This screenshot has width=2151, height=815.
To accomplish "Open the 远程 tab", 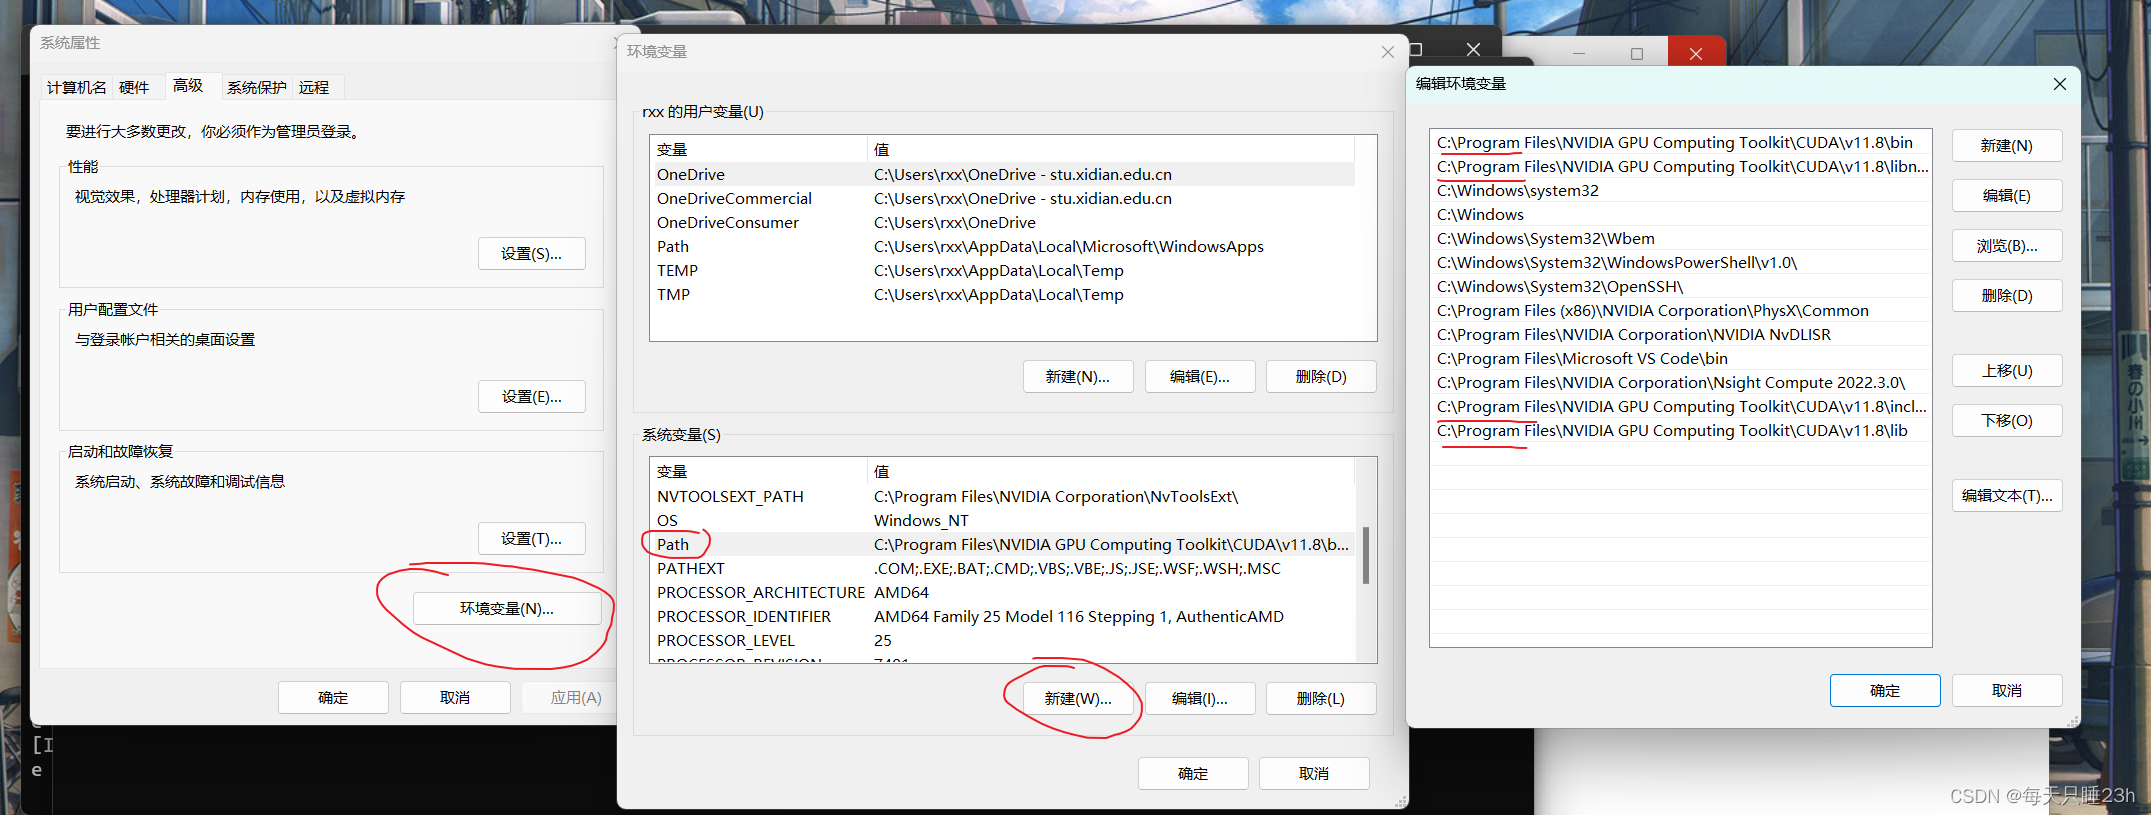I will point(314,87).
